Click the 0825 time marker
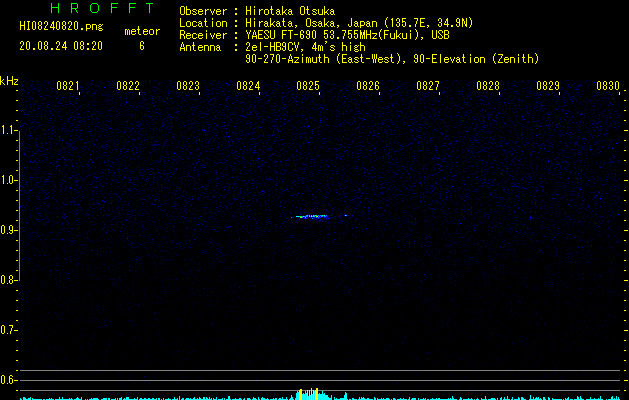629x400 pixels. point(307,86)
